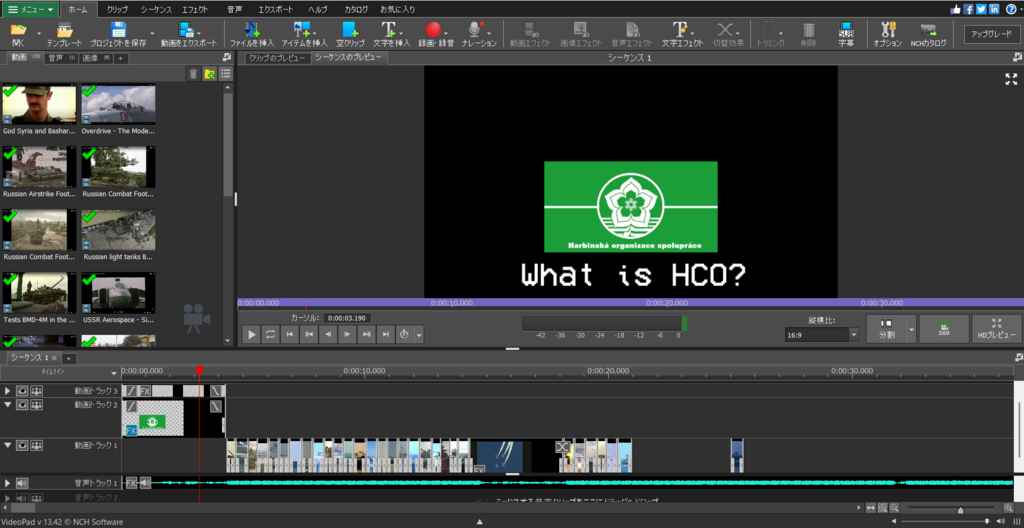
Task: Select the USSR Aerospace clip thumbnail
Action: [118, 293]
